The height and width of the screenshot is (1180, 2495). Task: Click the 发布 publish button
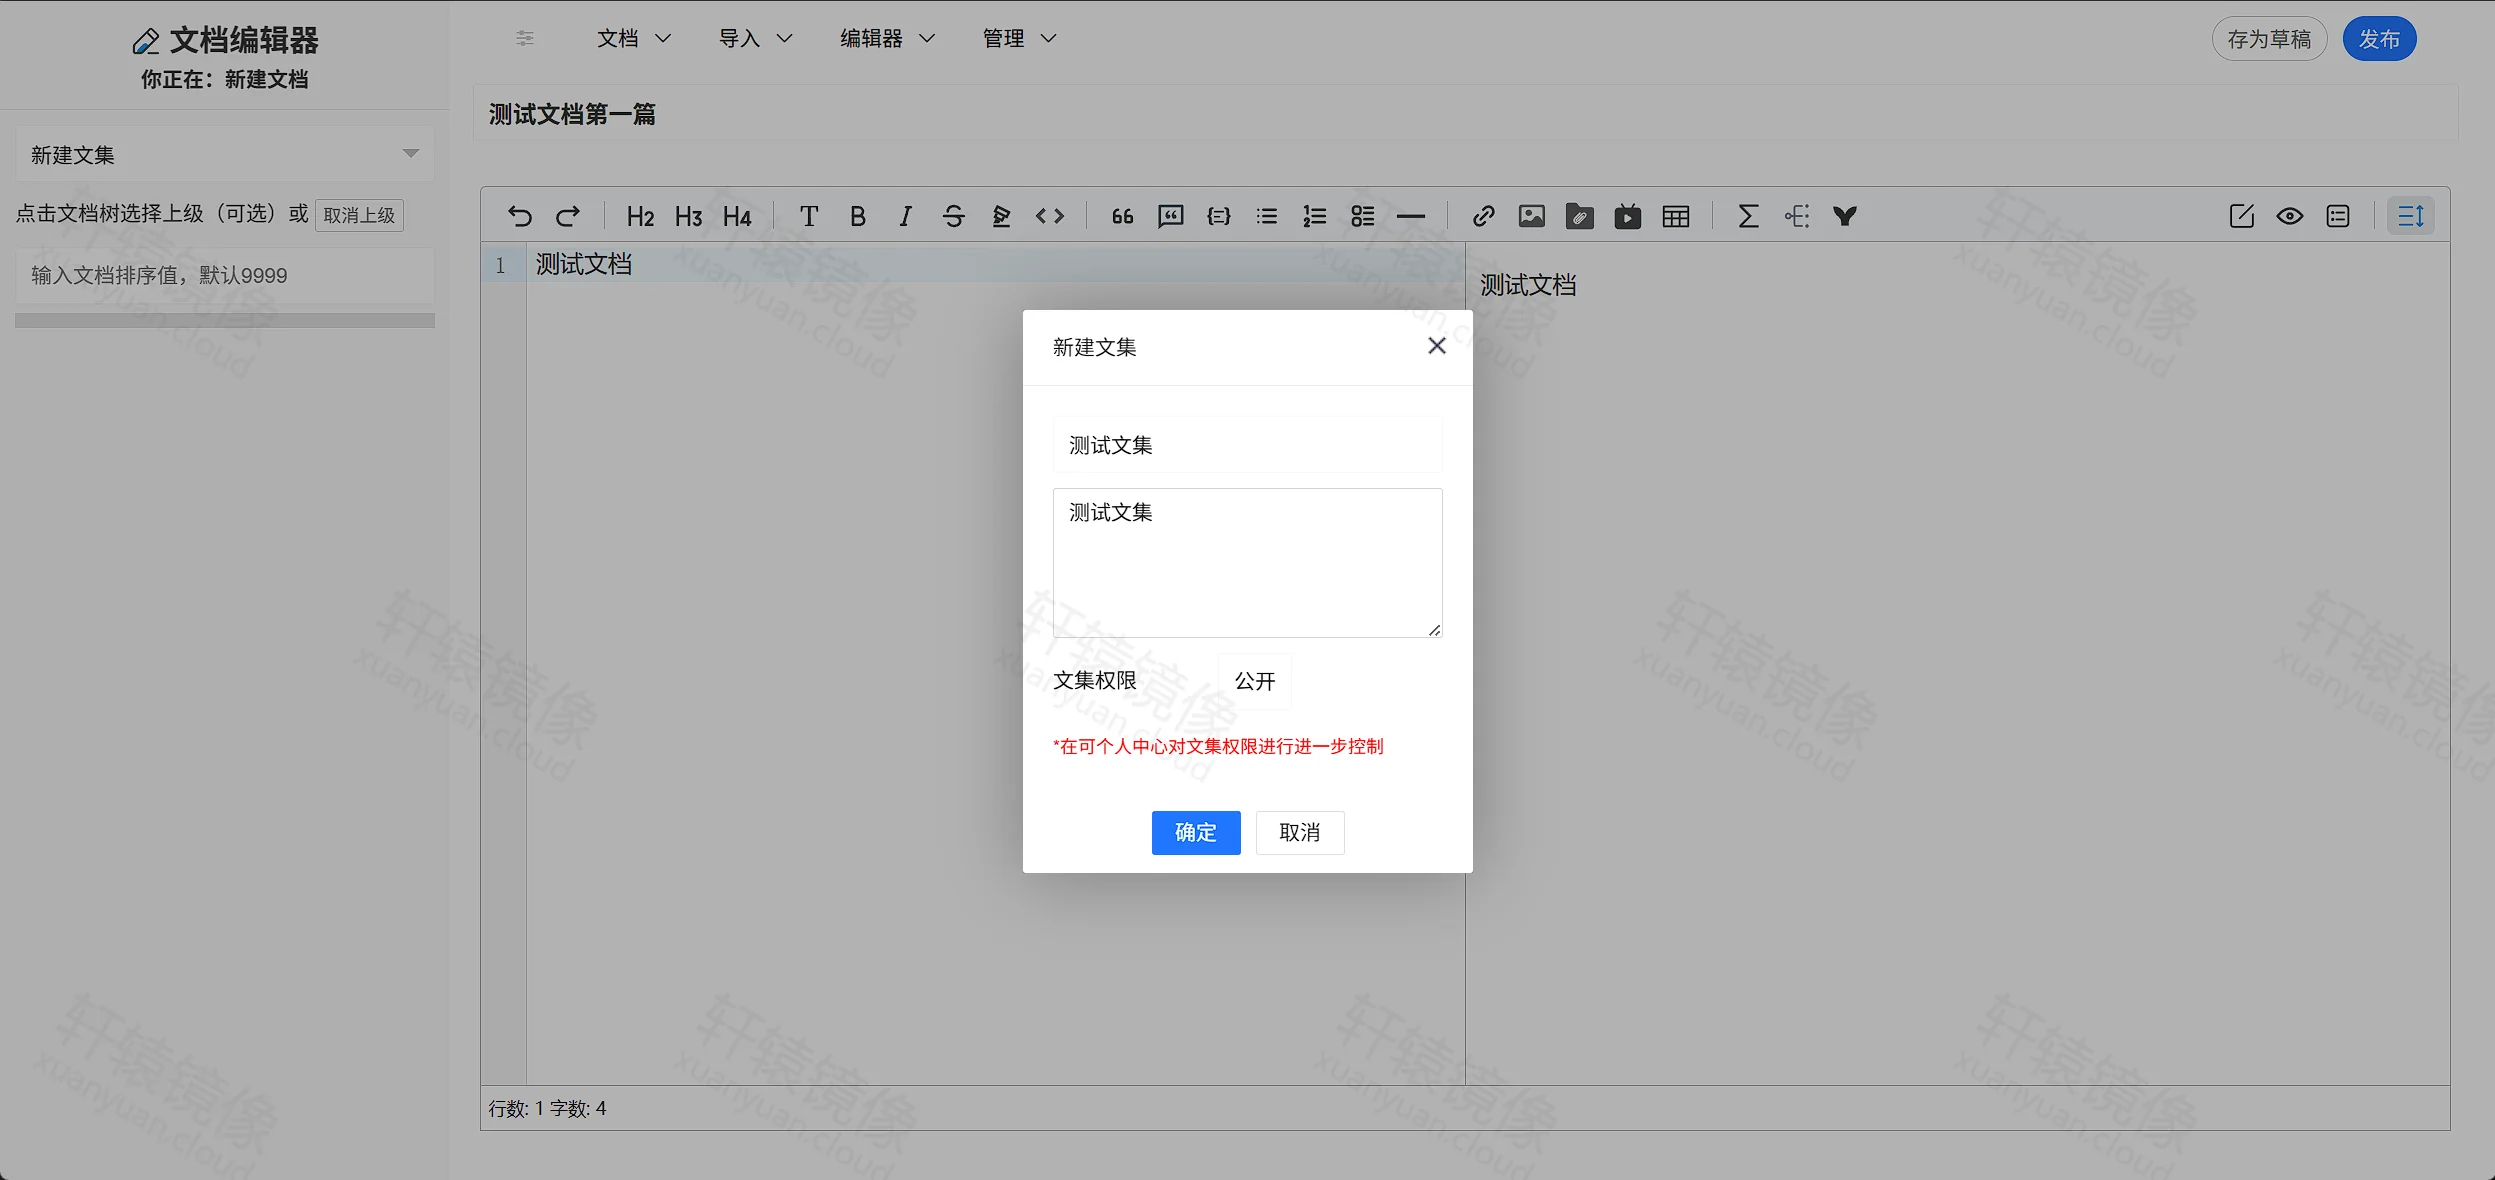pyautogui.click(x=2379, y=39)
